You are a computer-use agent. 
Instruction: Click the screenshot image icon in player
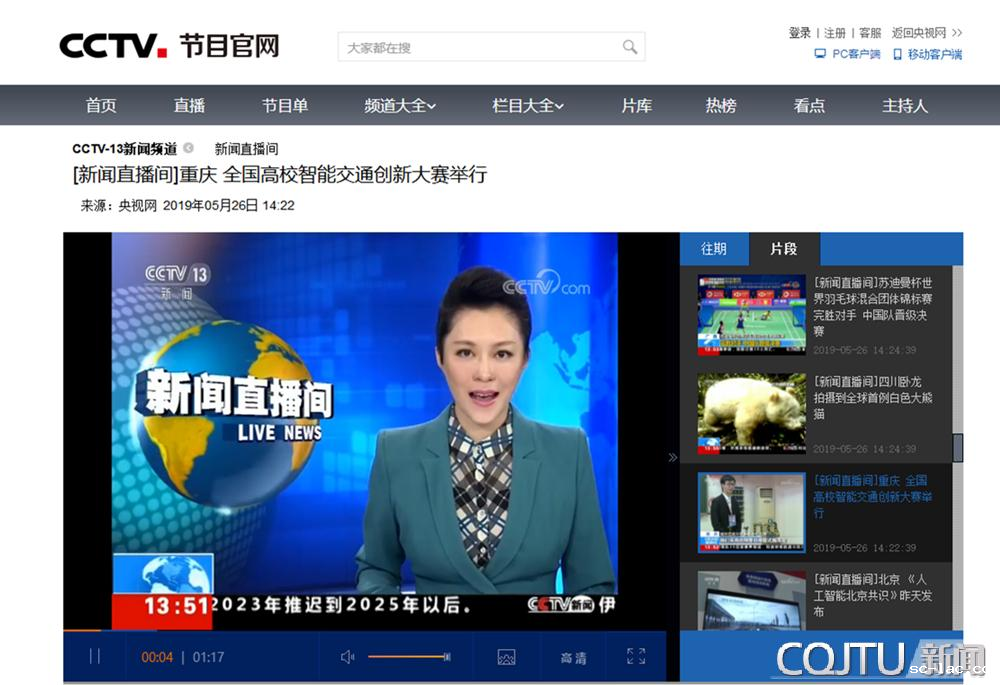pos(506,657)
